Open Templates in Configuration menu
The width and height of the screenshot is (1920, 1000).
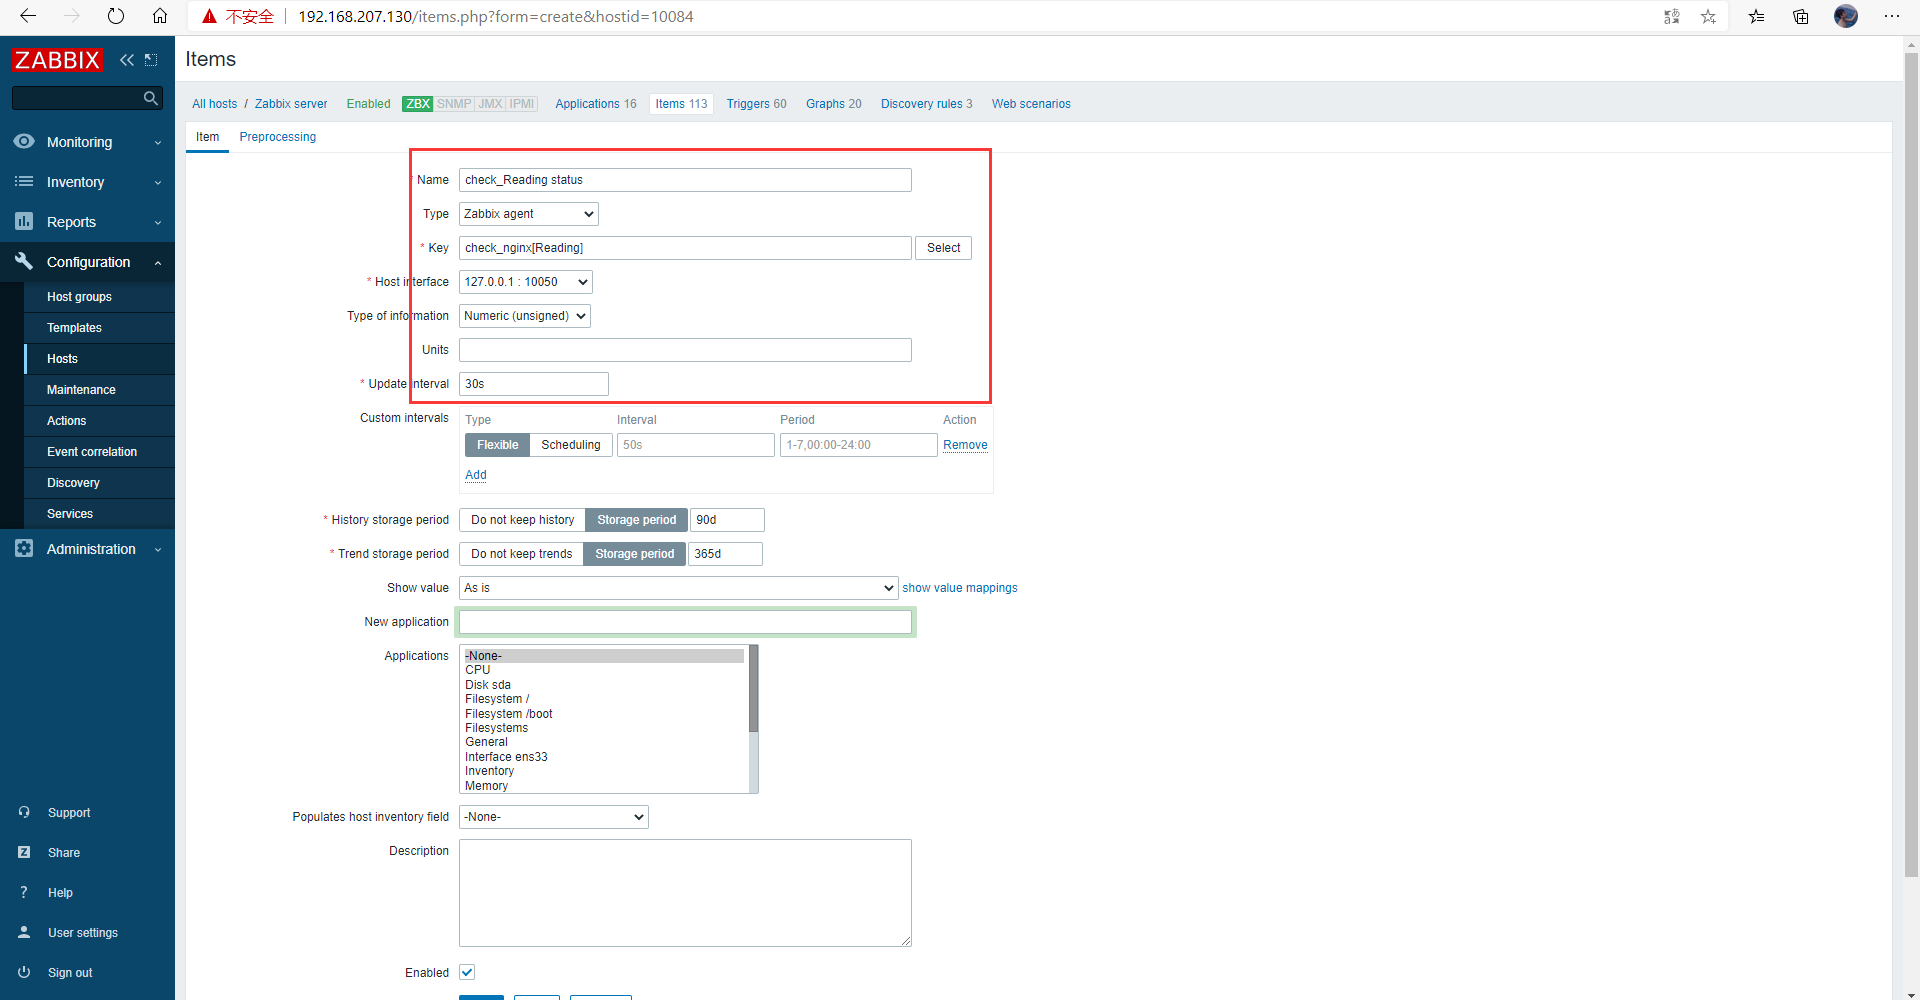74,328
